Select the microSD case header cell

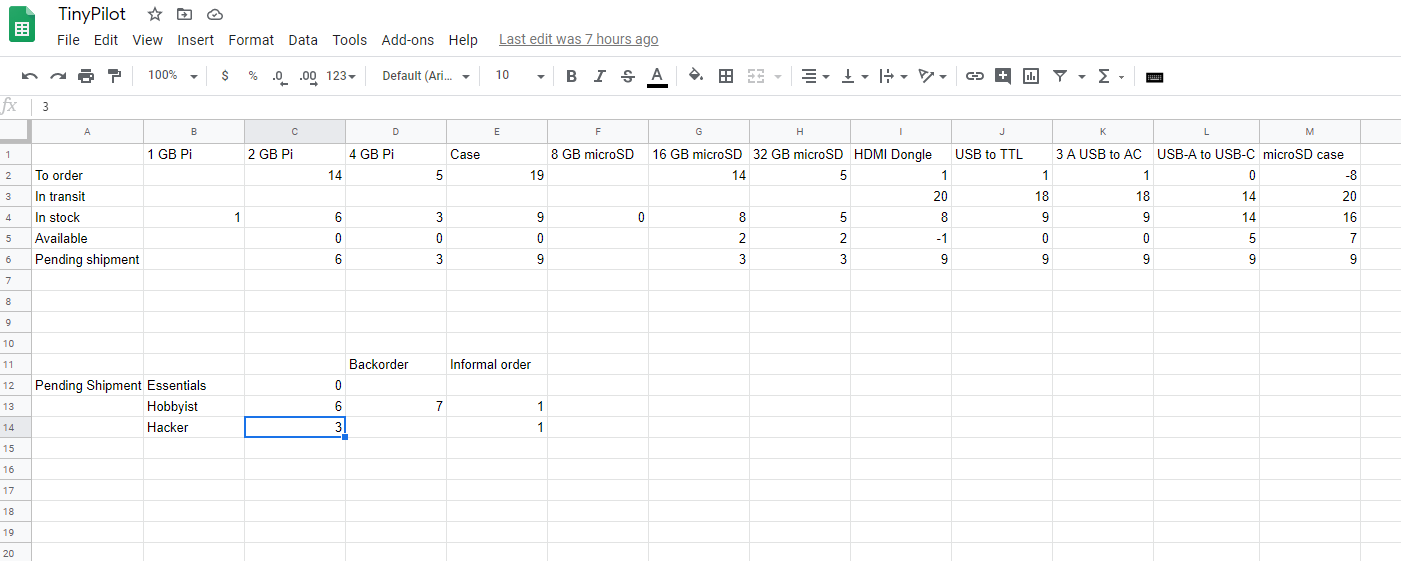click(1310, 154)
